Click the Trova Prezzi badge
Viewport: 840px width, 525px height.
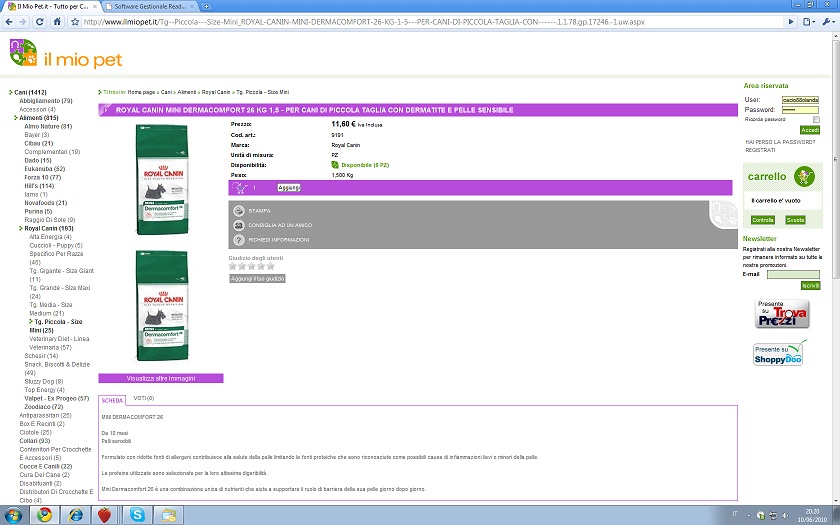point(782,314)
